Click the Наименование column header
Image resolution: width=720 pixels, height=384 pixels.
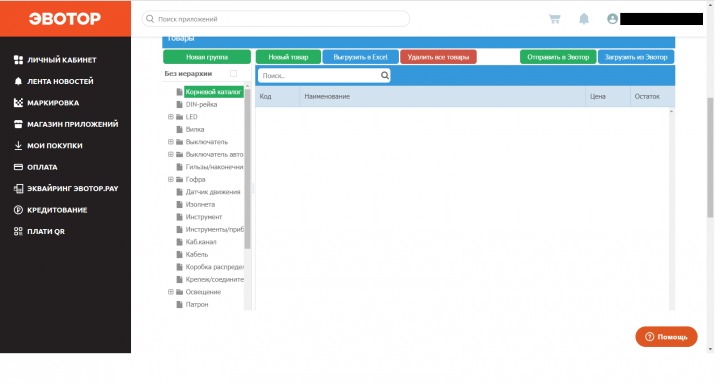click(443, 96)
